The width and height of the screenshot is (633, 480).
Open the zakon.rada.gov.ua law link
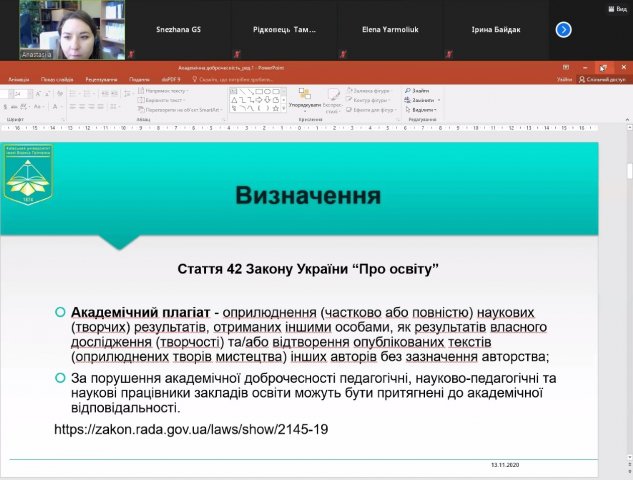193,429
